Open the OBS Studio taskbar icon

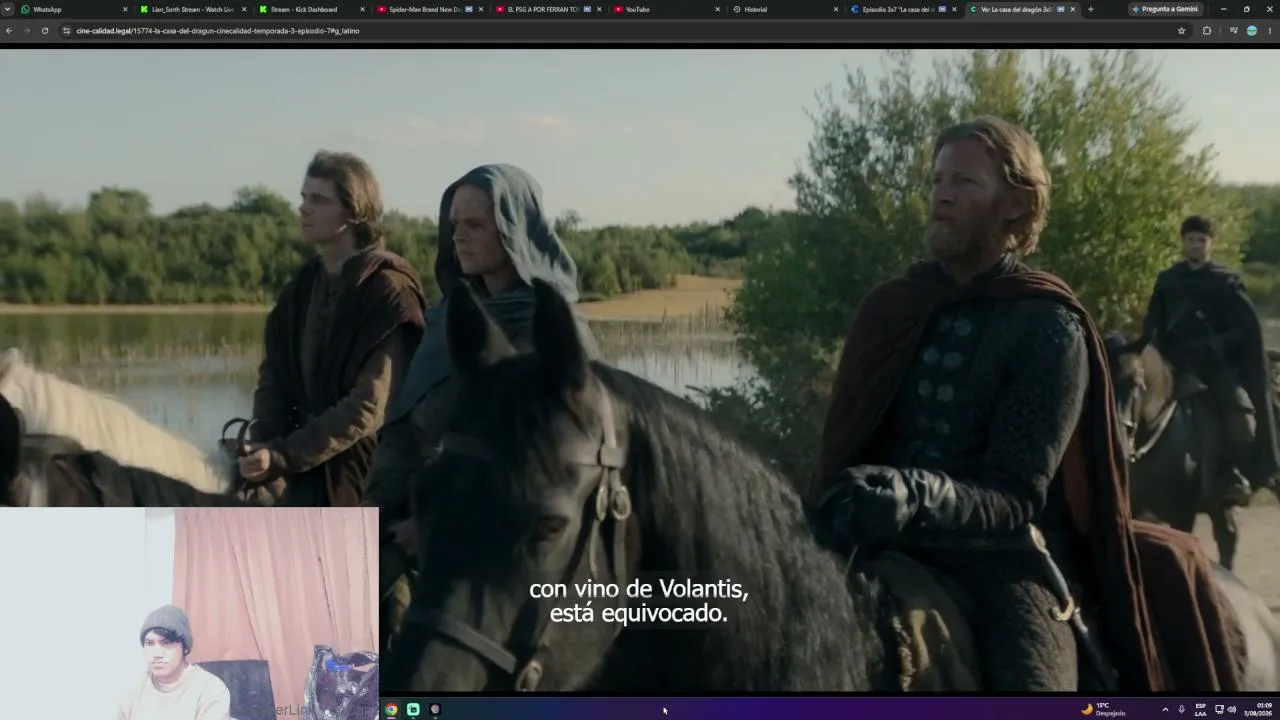click(435, 710)
